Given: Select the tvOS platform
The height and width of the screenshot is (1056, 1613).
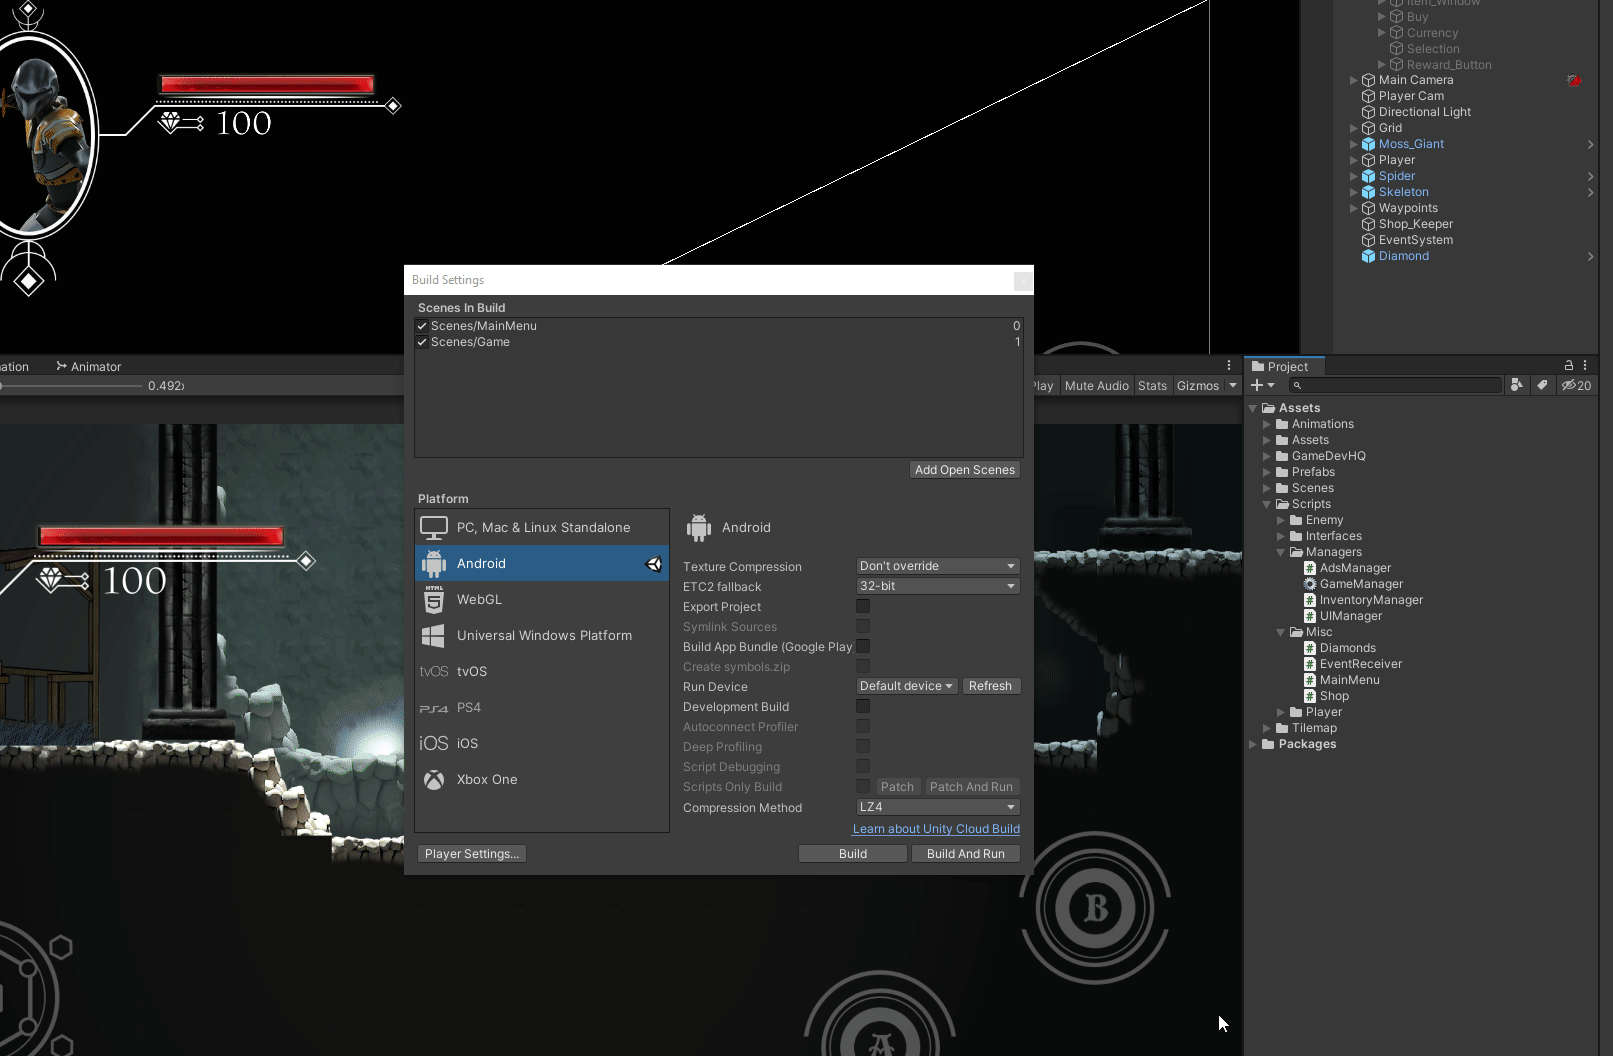Looking at the screenshot, I should pyautogui.click(x=542, y=671).
